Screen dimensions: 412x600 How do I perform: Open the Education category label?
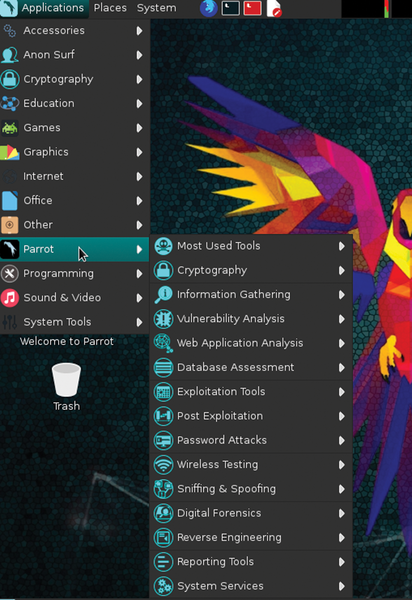[49, 103]
